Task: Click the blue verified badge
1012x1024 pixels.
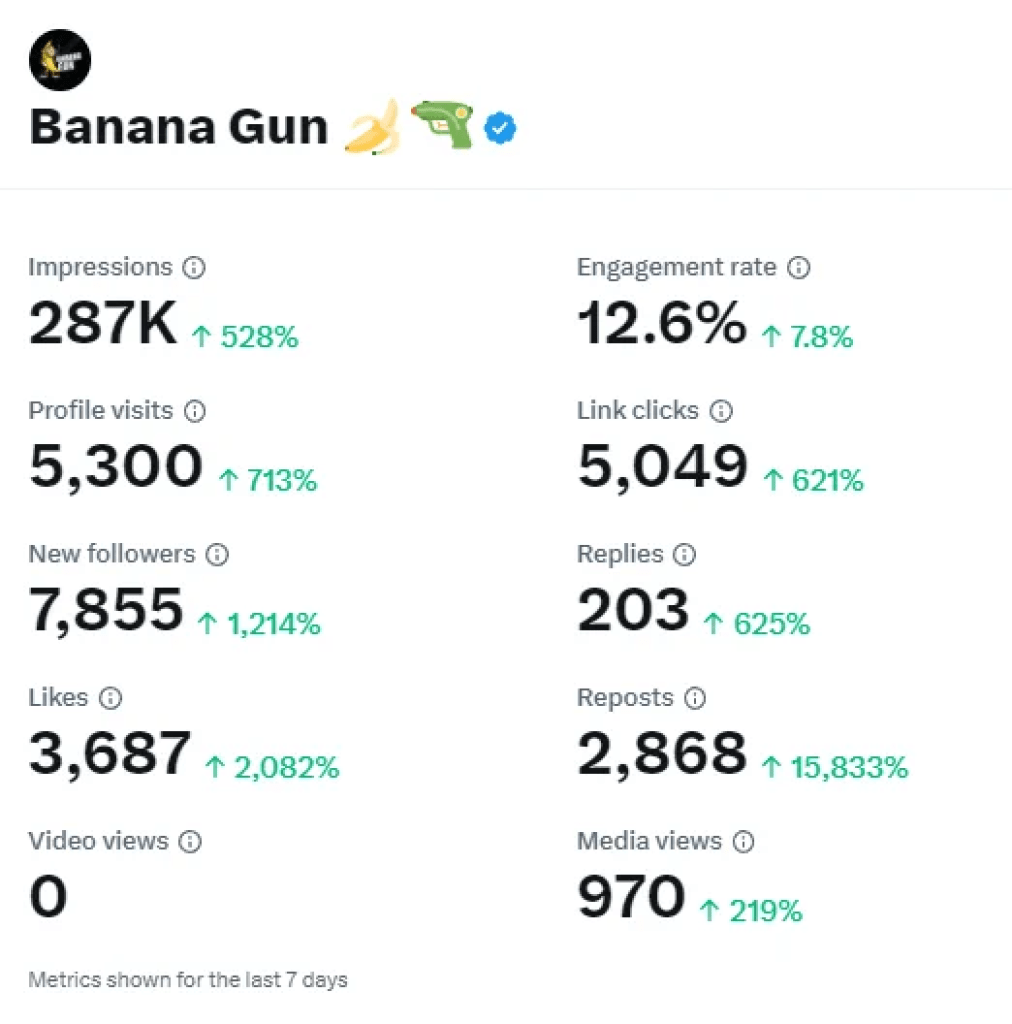Action: tap(500, 128)
